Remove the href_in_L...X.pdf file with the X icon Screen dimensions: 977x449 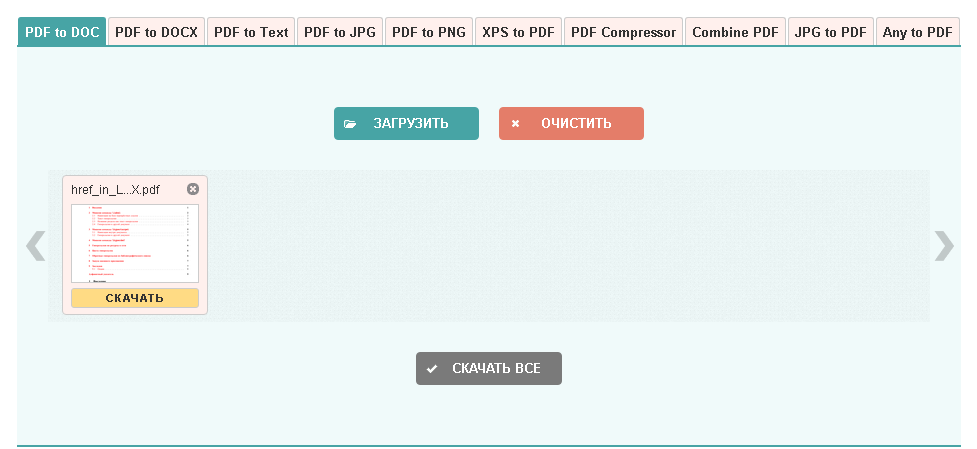[193, 189]
